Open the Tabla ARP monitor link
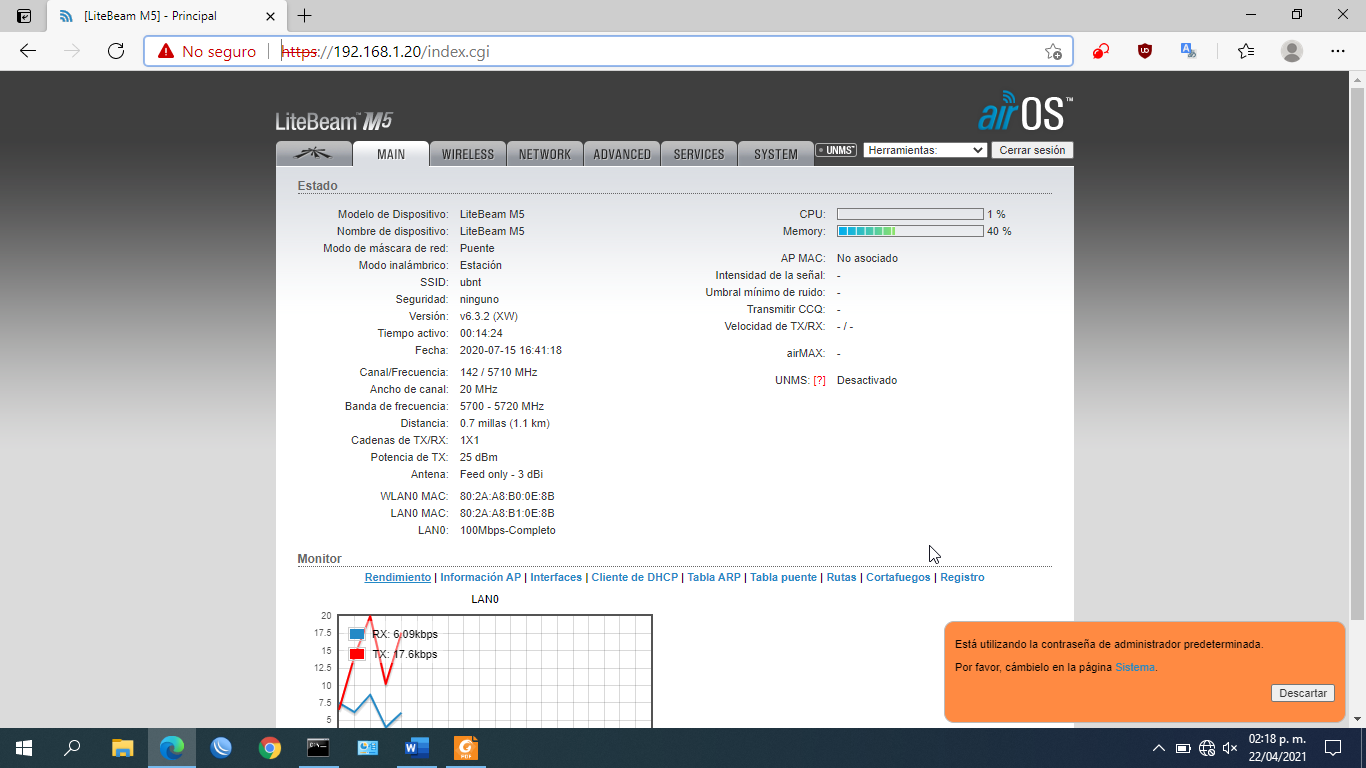 (714, 577)
